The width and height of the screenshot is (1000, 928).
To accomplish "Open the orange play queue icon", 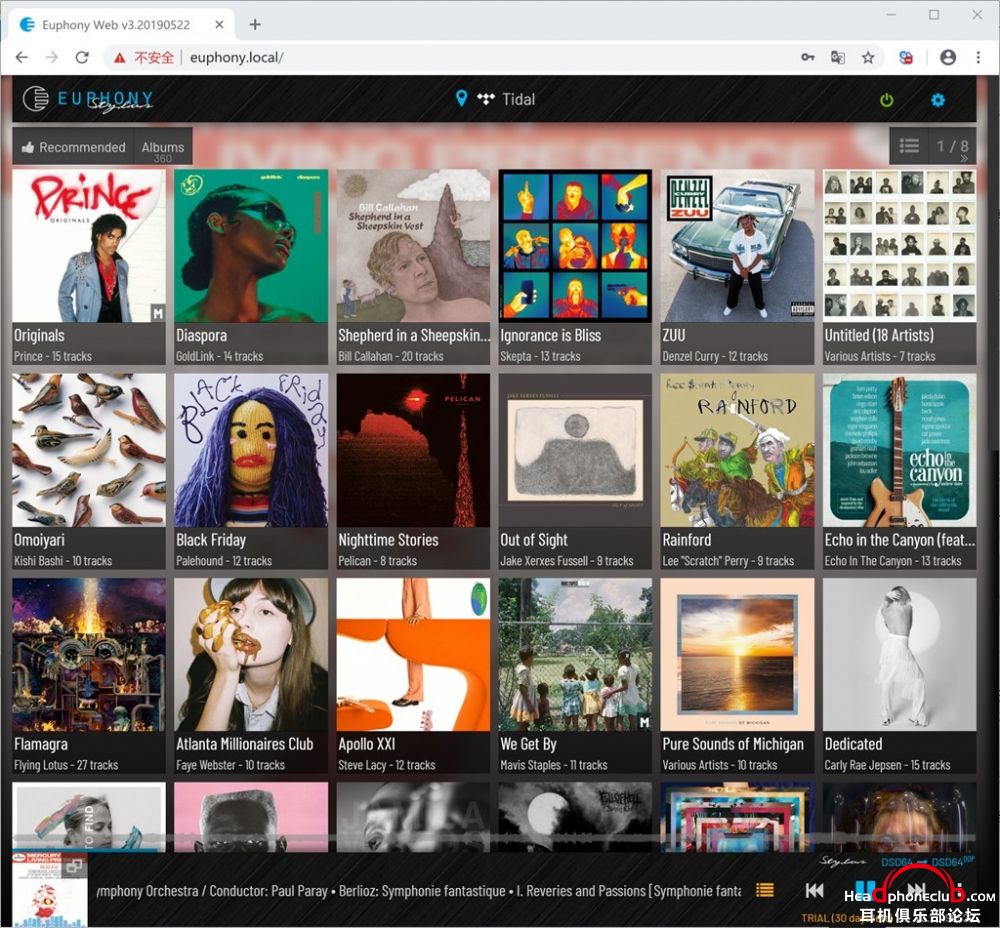I will [x=765, y=890].
